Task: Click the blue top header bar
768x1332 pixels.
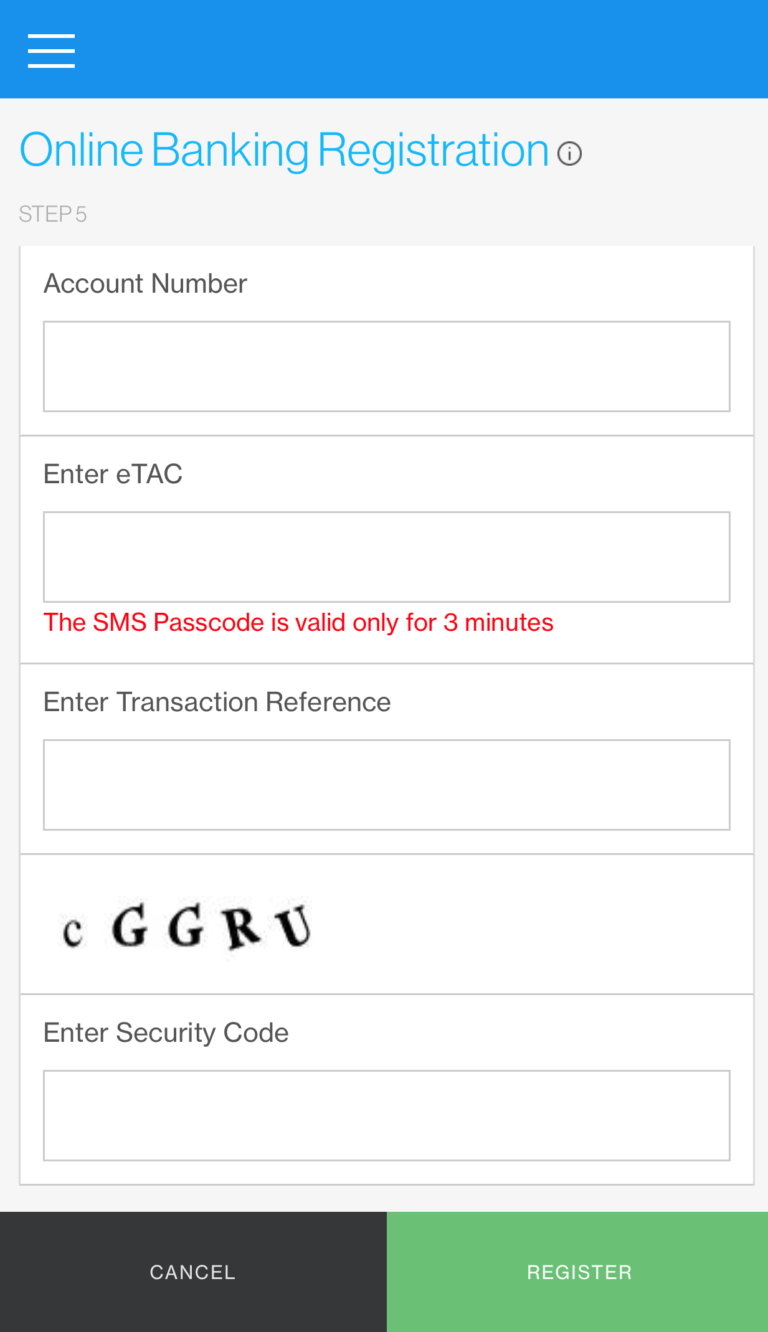Action: click(x=400, y=50)
